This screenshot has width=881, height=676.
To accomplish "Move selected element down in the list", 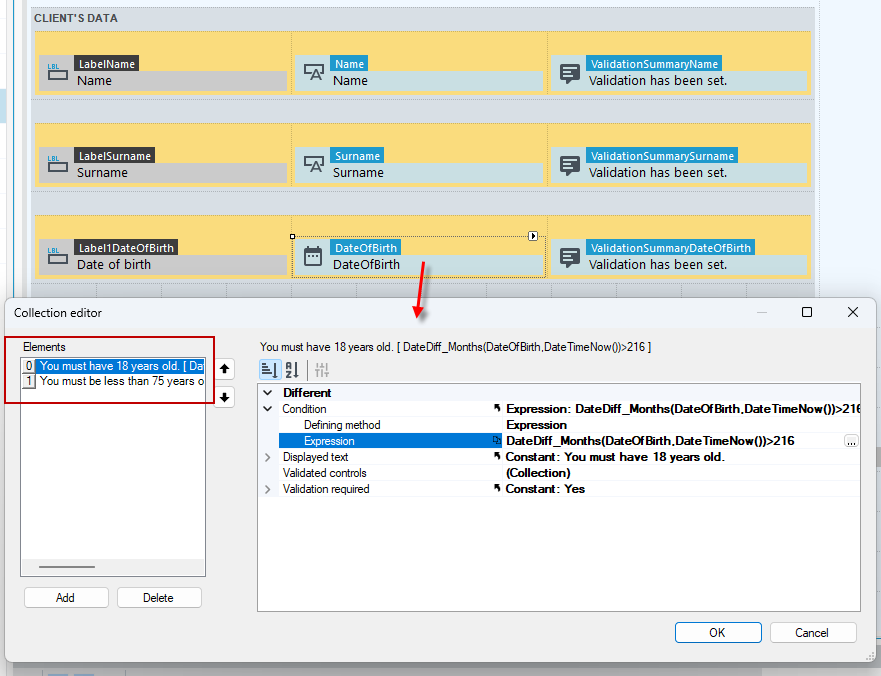I will (224, 397).
